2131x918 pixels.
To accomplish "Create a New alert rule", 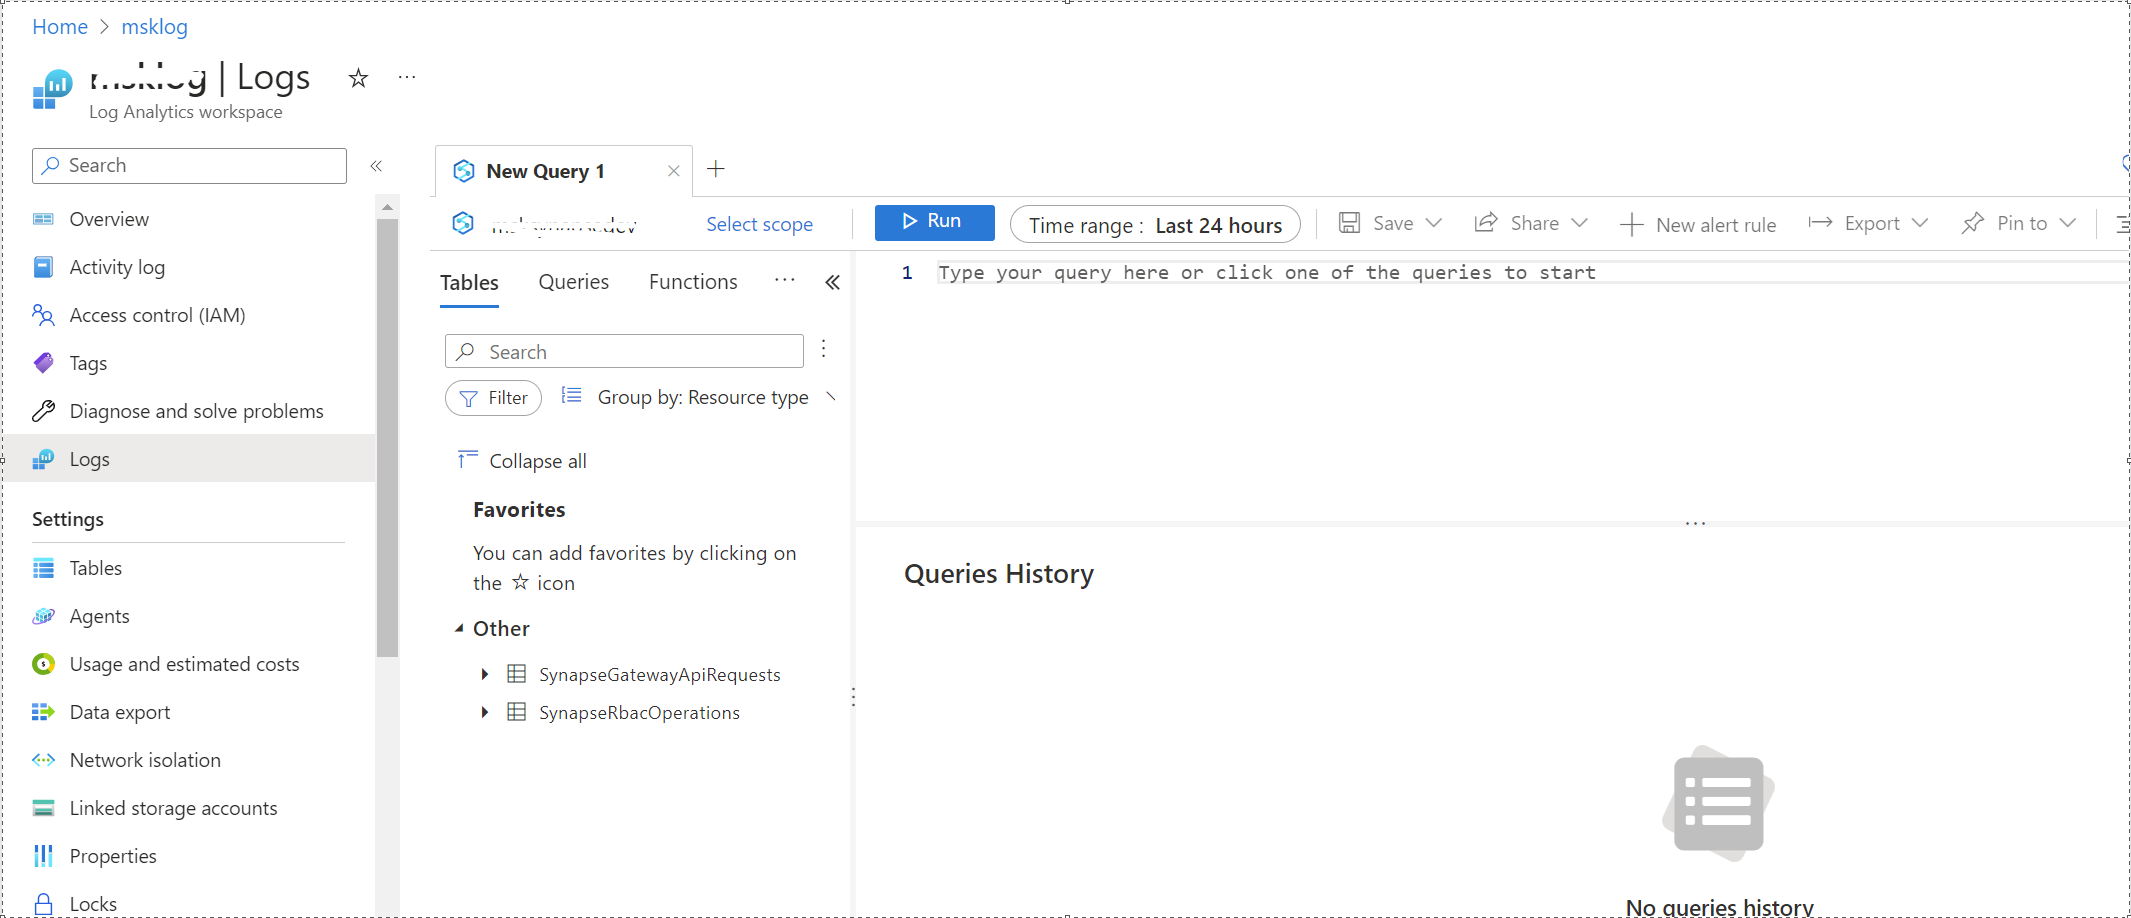I will (1698, 225).
